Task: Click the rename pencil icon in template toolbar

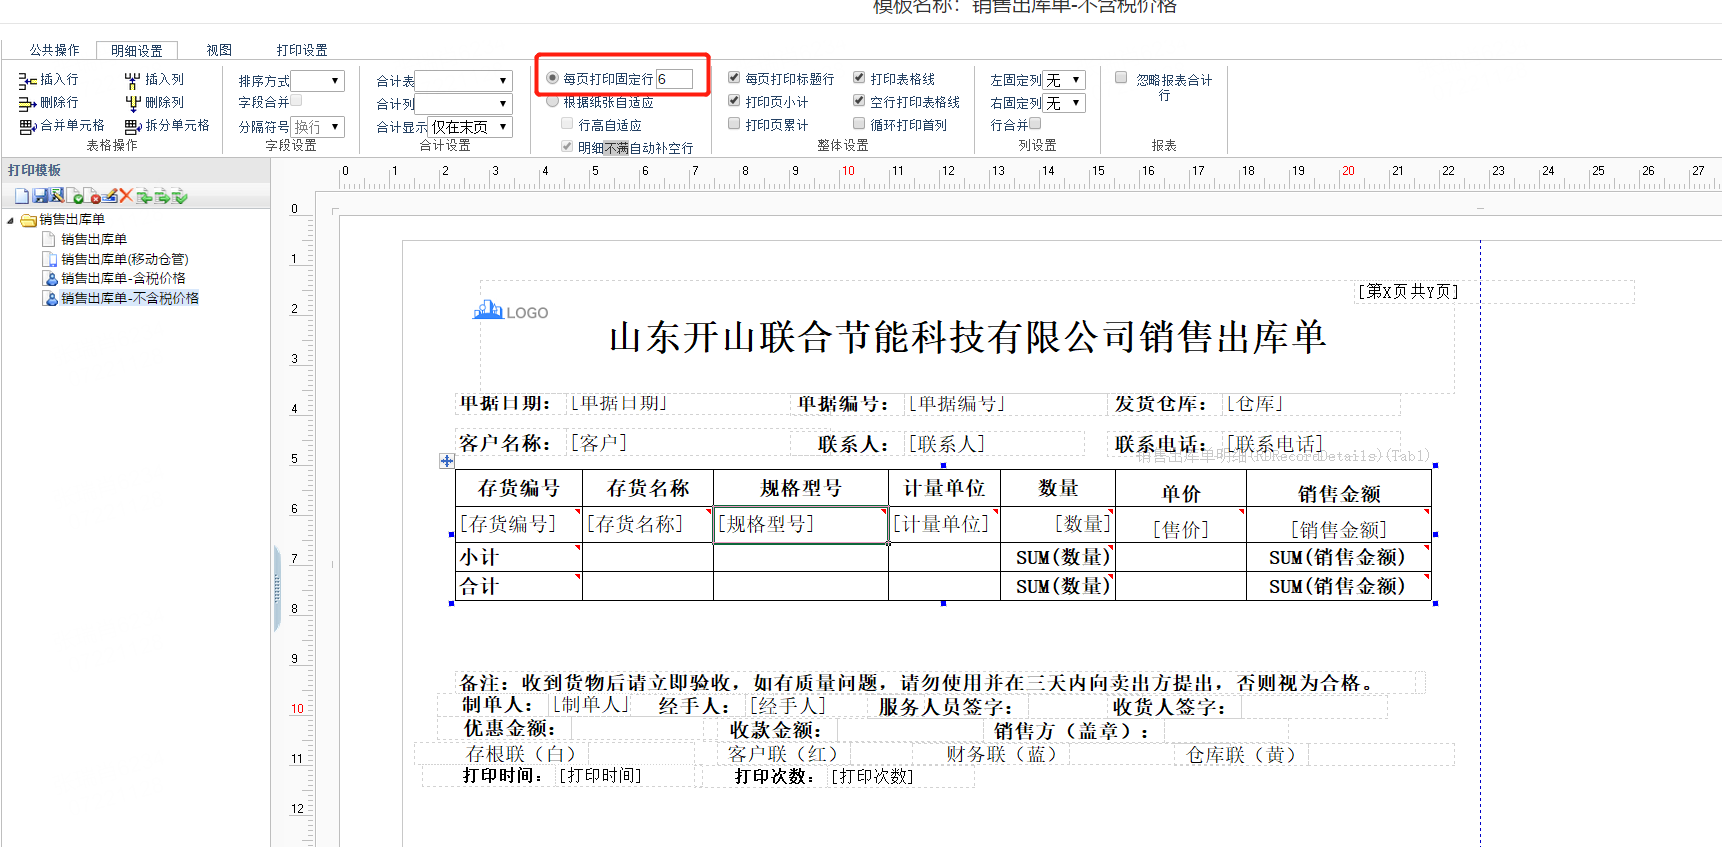Action: 110,196
